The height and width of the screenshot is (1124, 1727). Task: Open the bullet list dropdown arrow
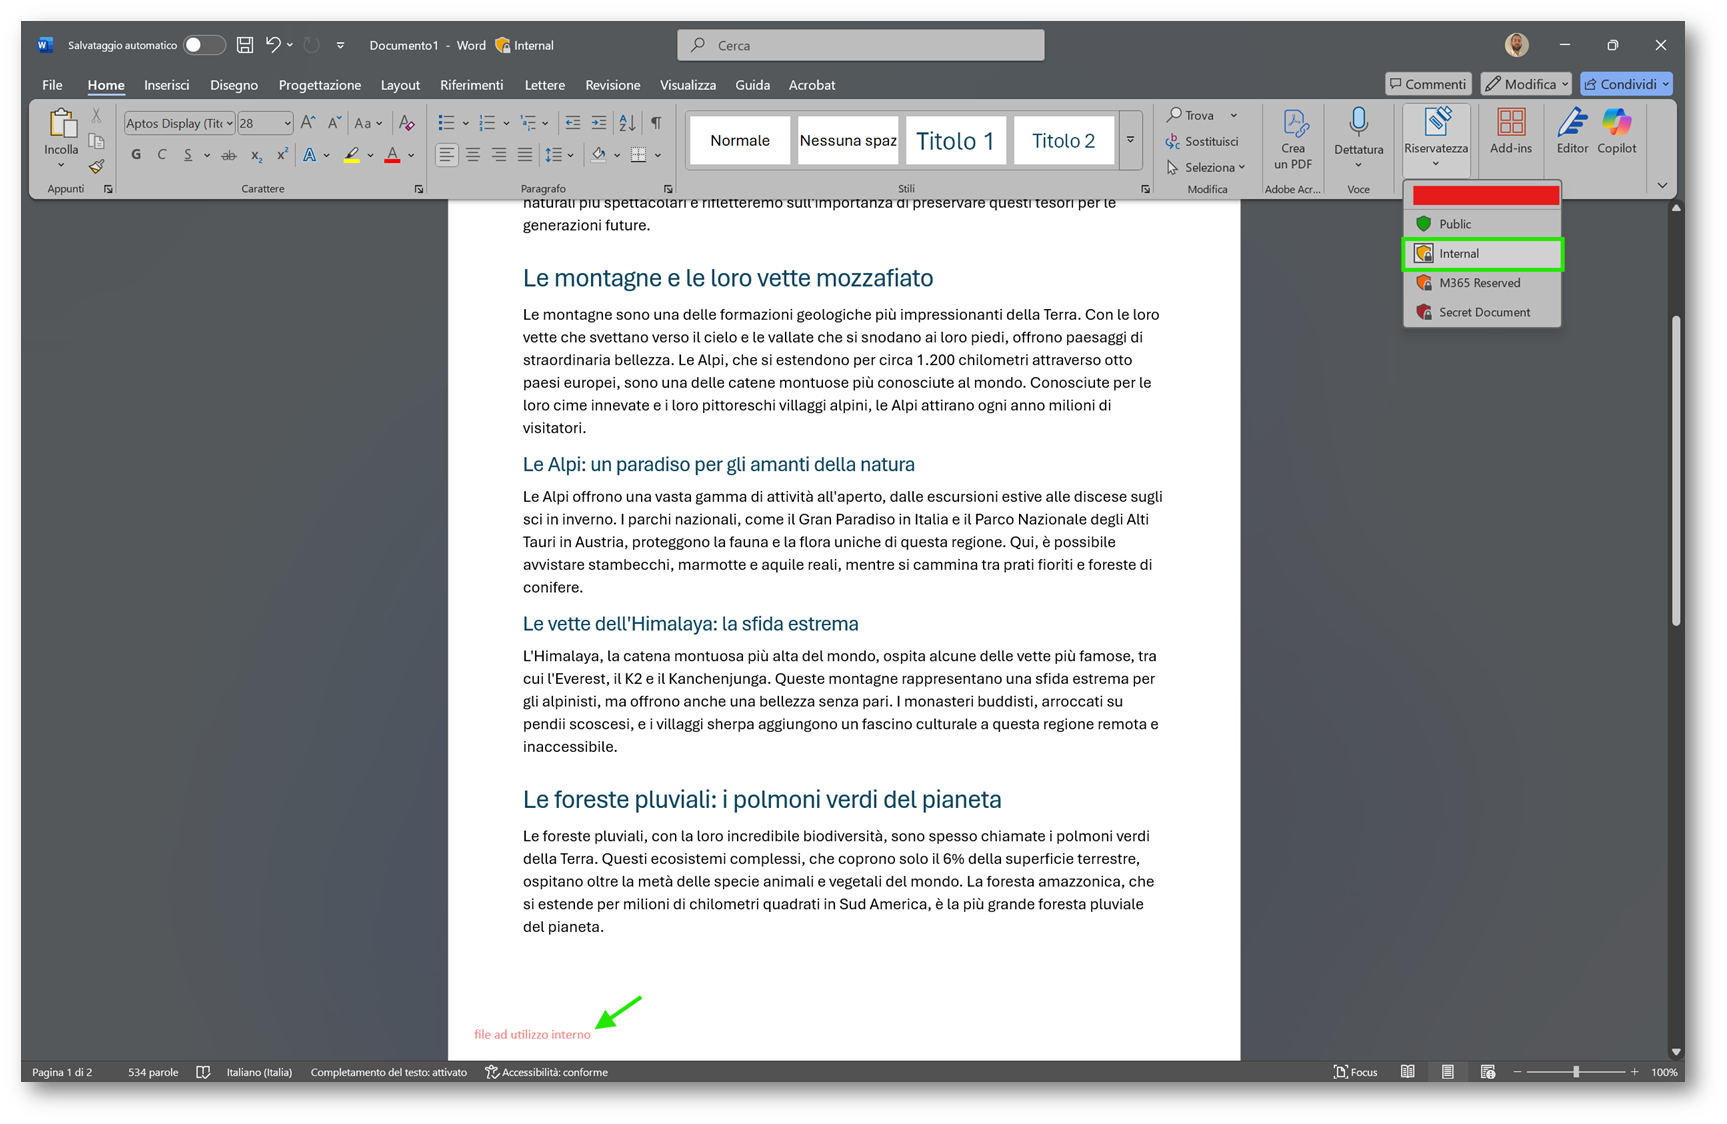(x=465, y=123)
